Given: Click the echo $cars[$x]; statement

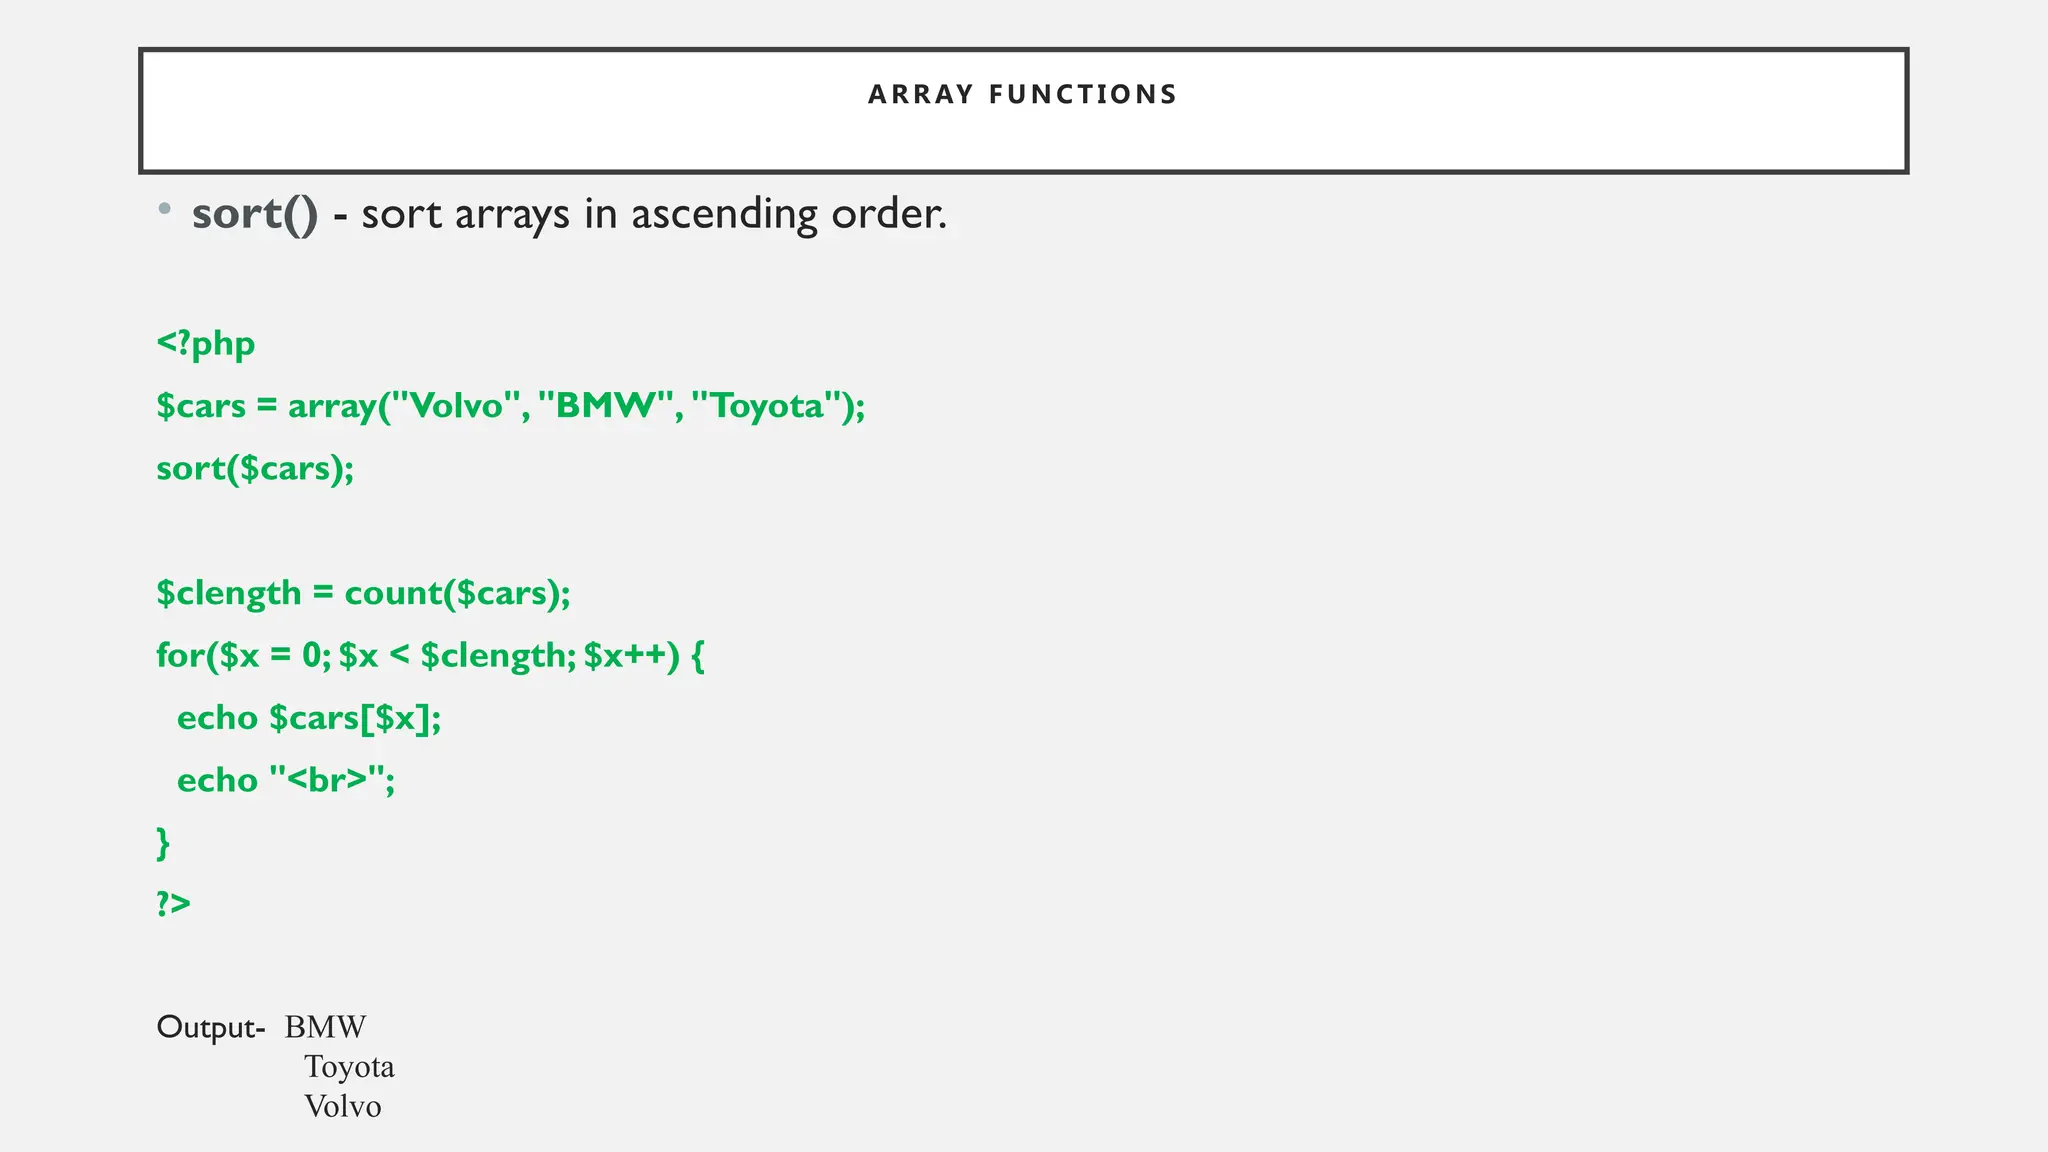Looking at the screenshot, I should (308, 718).
